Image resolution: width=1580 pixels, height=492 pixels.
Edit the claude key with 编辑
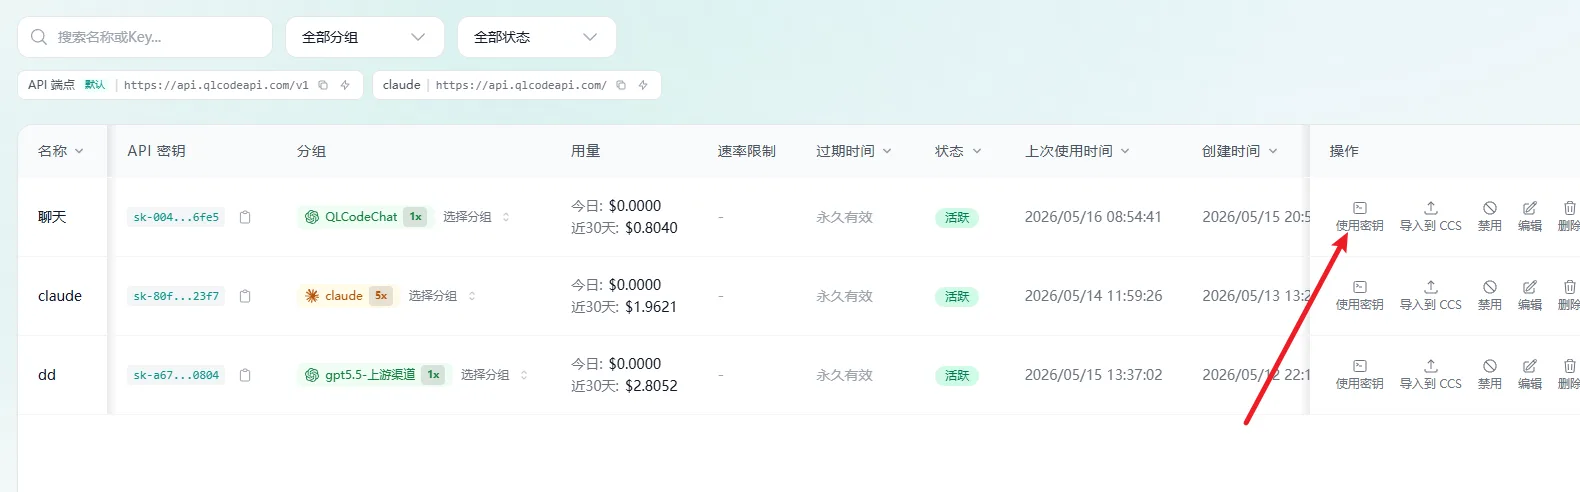point(1530,295)
